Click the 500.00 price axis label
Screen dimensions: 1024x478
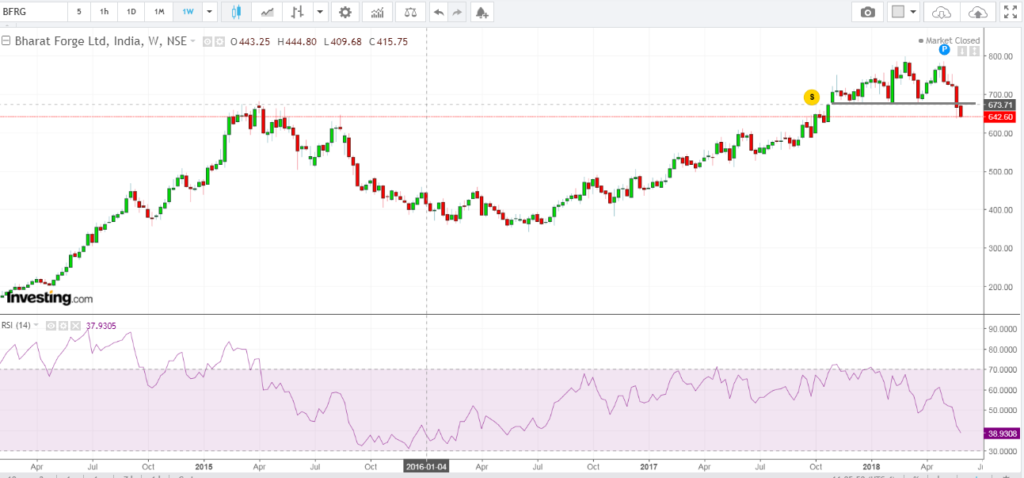click(x=1000, y=172)
